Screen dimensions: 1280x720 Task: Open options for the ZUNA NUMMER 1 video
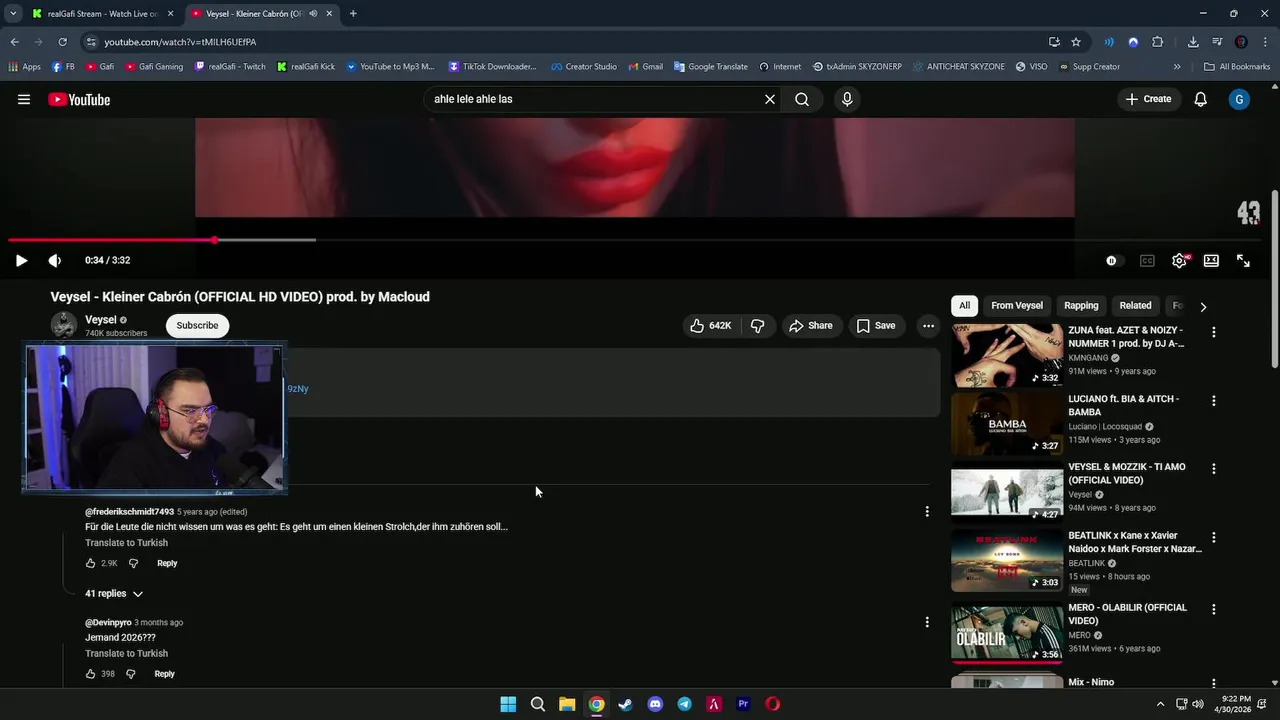click(x=1214, y=332)
